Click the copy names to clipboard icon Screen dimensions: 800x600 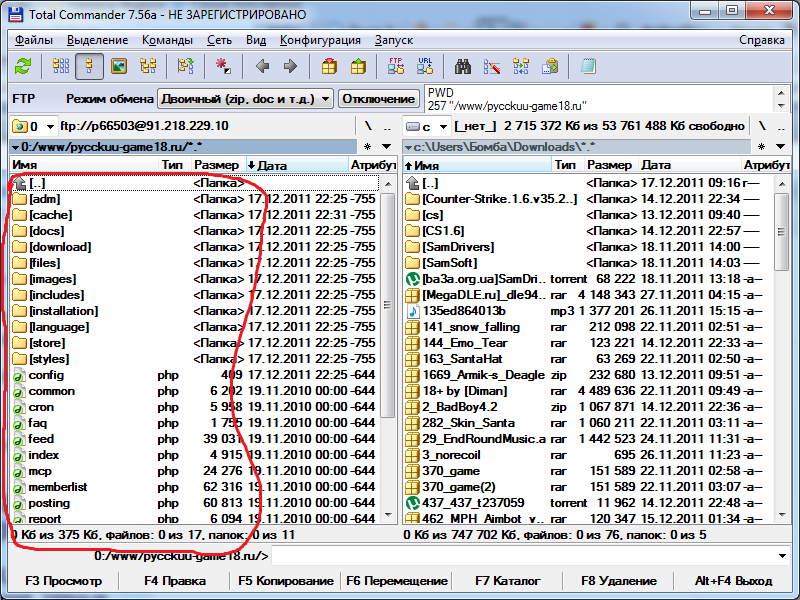tap(550, 66)
